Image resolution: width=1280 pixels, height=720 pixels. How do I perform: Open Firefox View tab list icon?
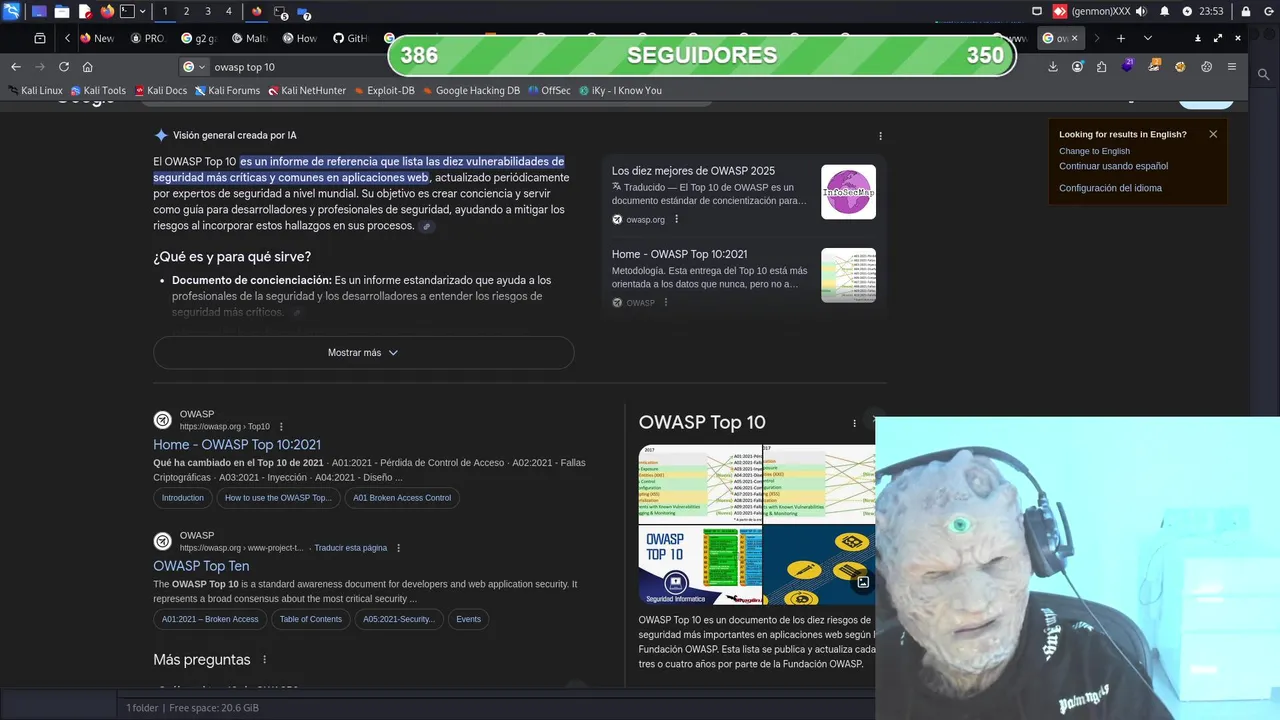(x=40, y=38)
